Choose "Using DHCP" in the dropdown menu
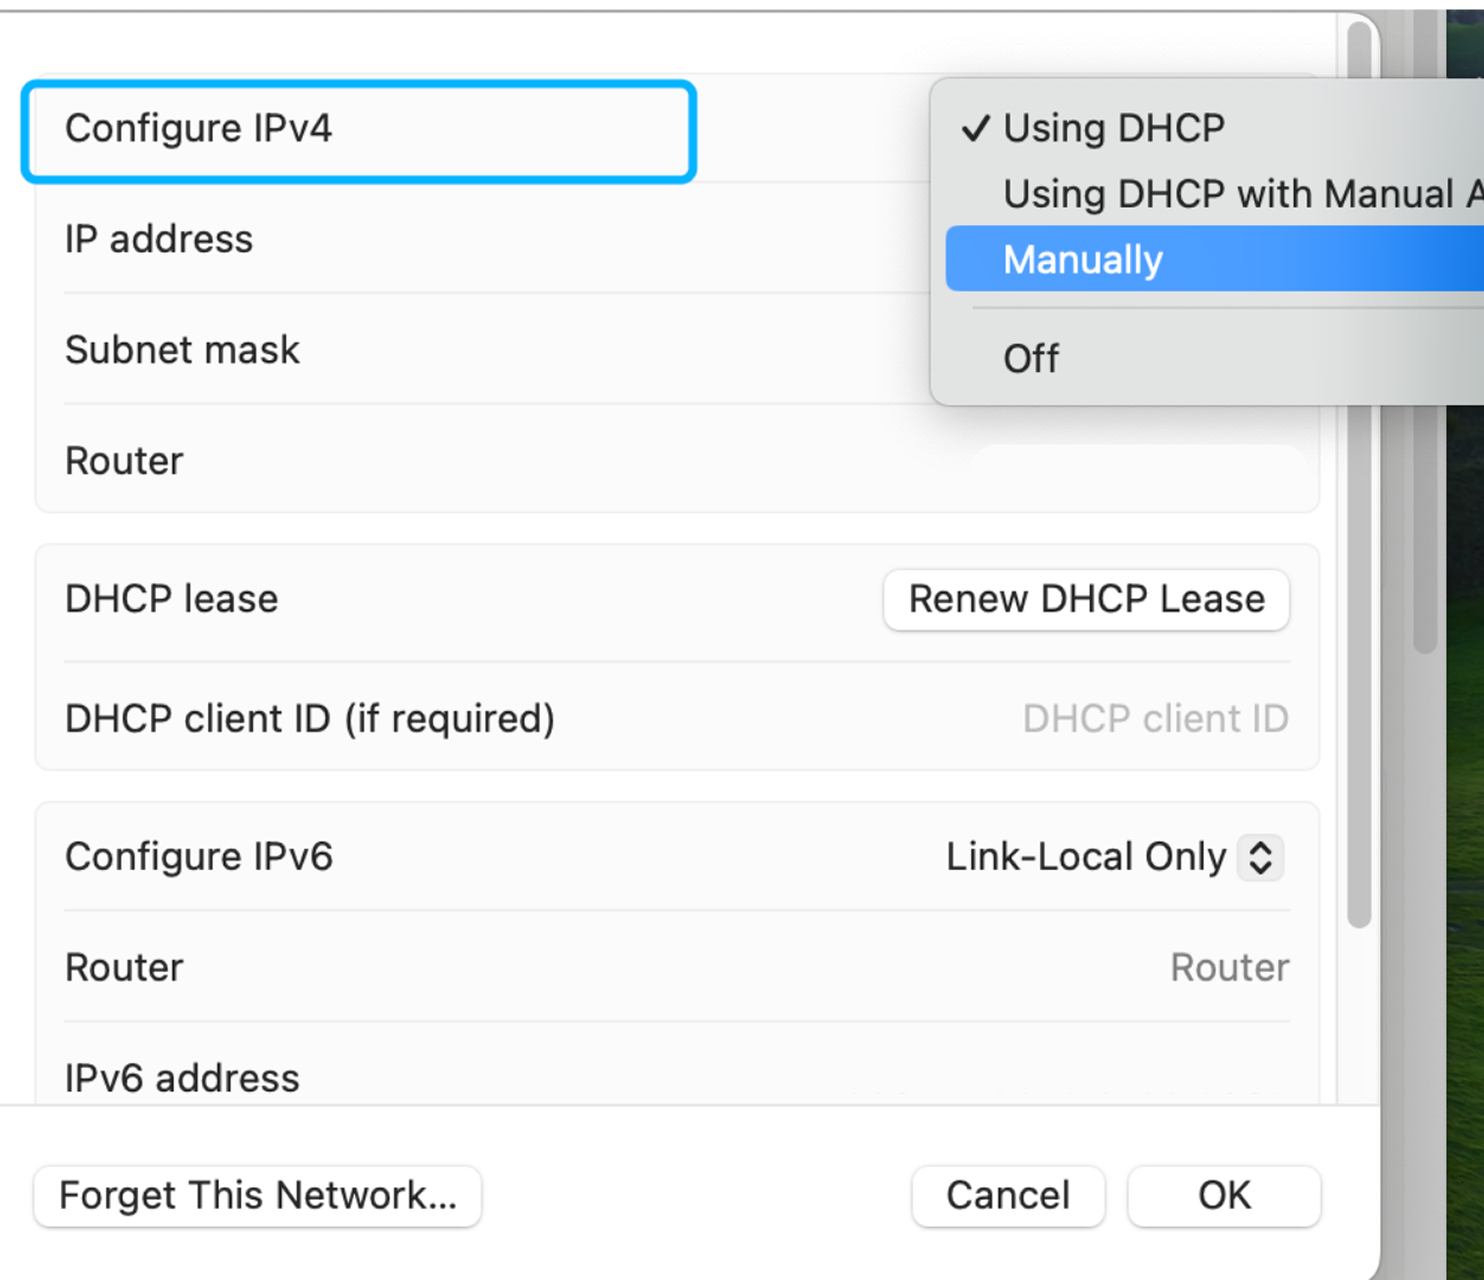The image size is (1484, 1280). (x=1113, y=128)
